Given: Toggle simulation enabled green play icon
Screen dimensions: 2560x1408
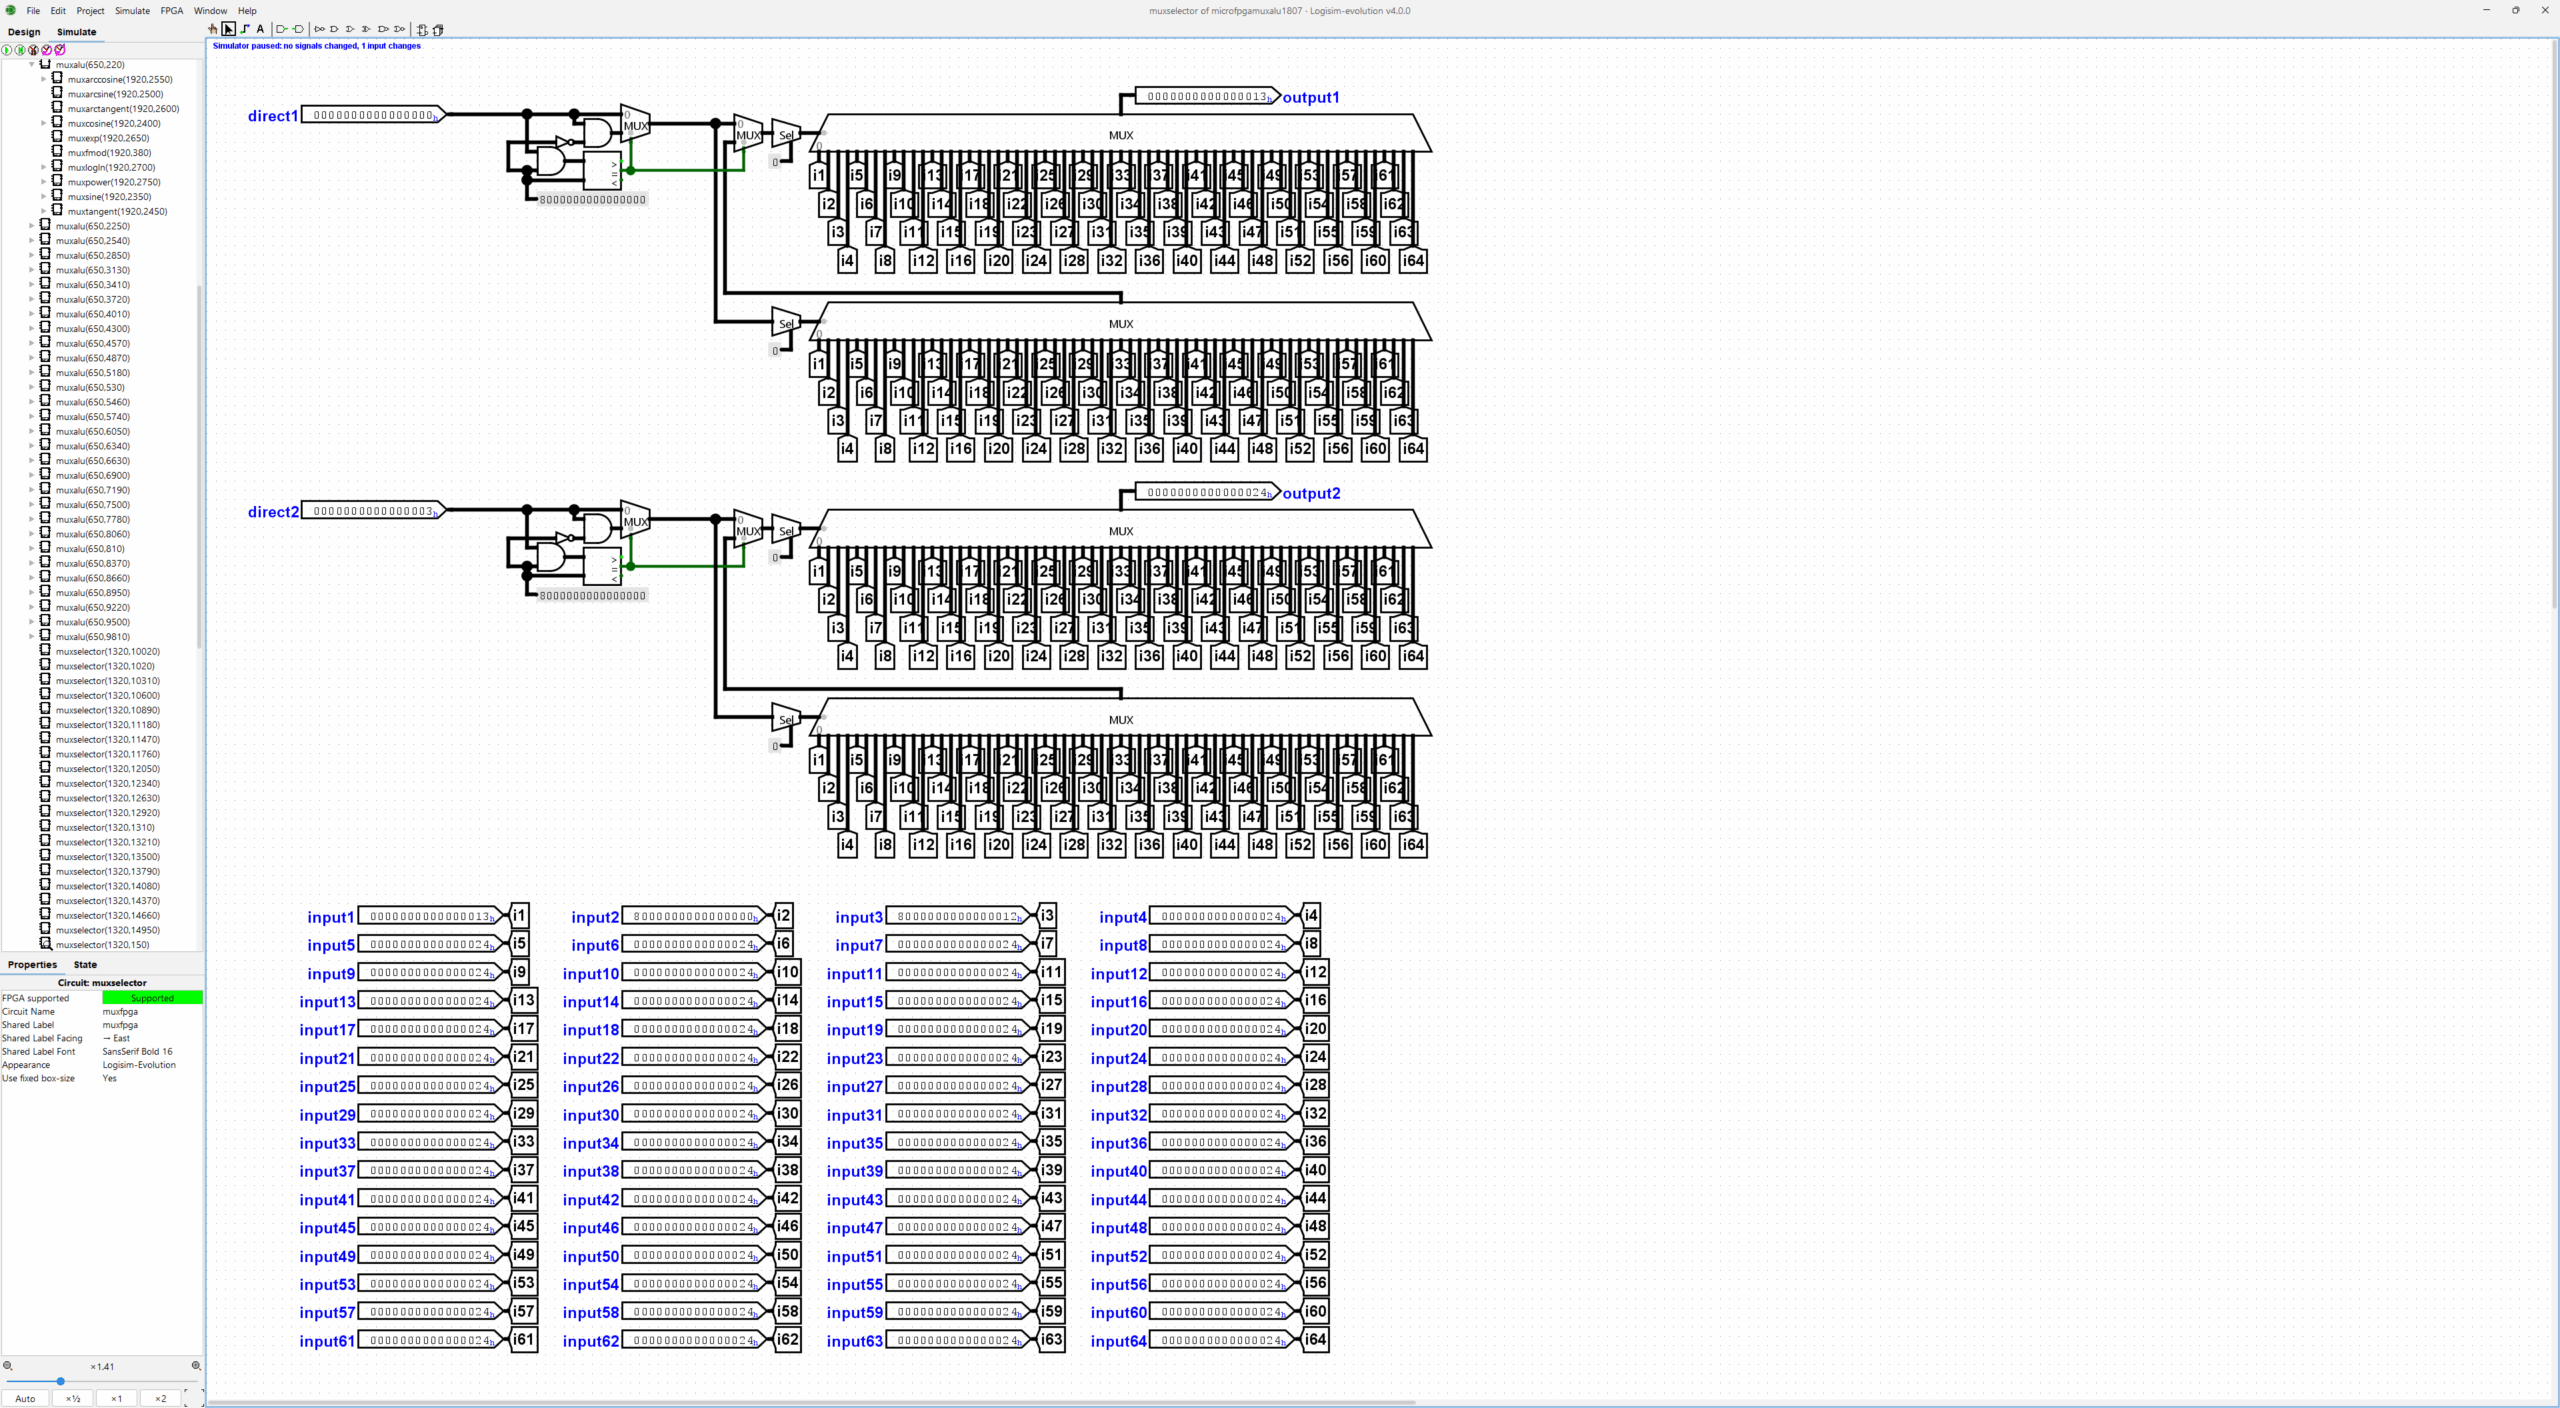Looking at the screenshot, I should point(8,50).
